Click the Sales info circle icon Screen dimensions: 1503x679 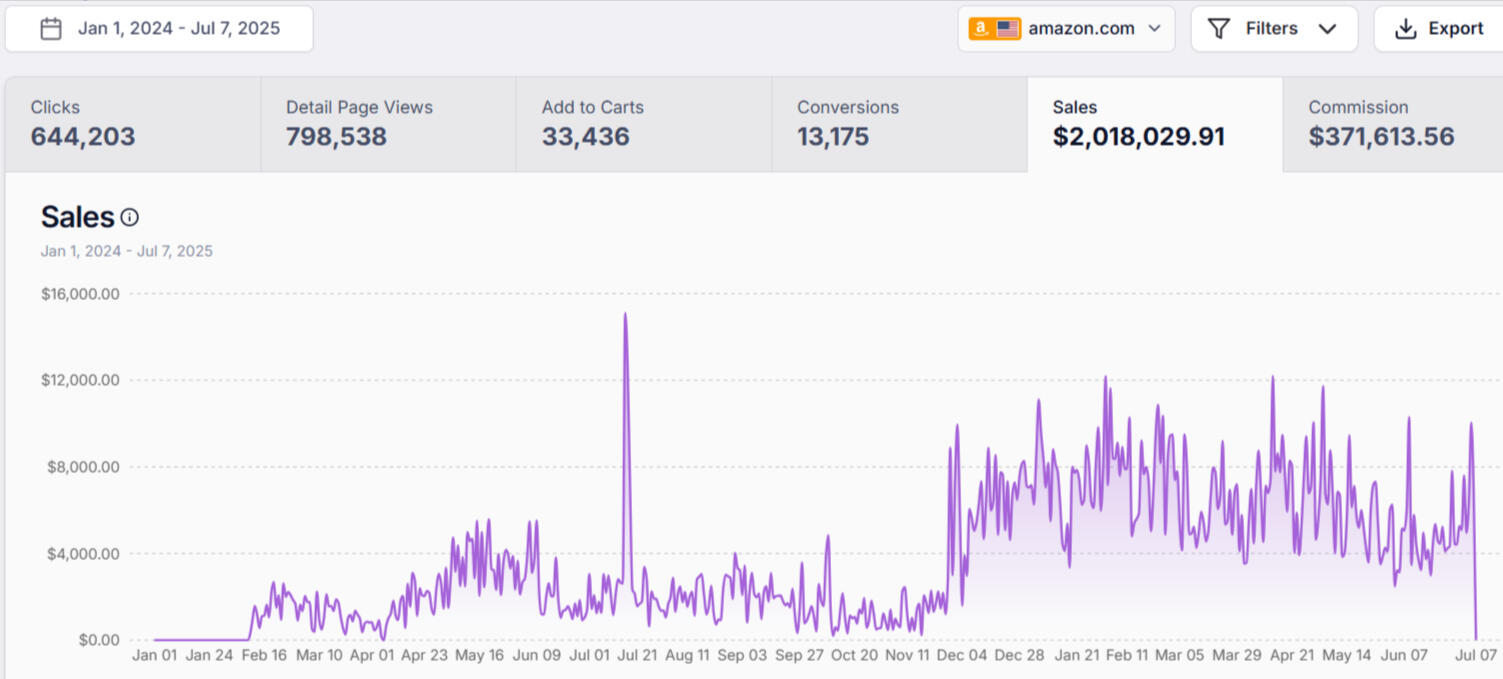pyautogui.click(x=130, y=217)
